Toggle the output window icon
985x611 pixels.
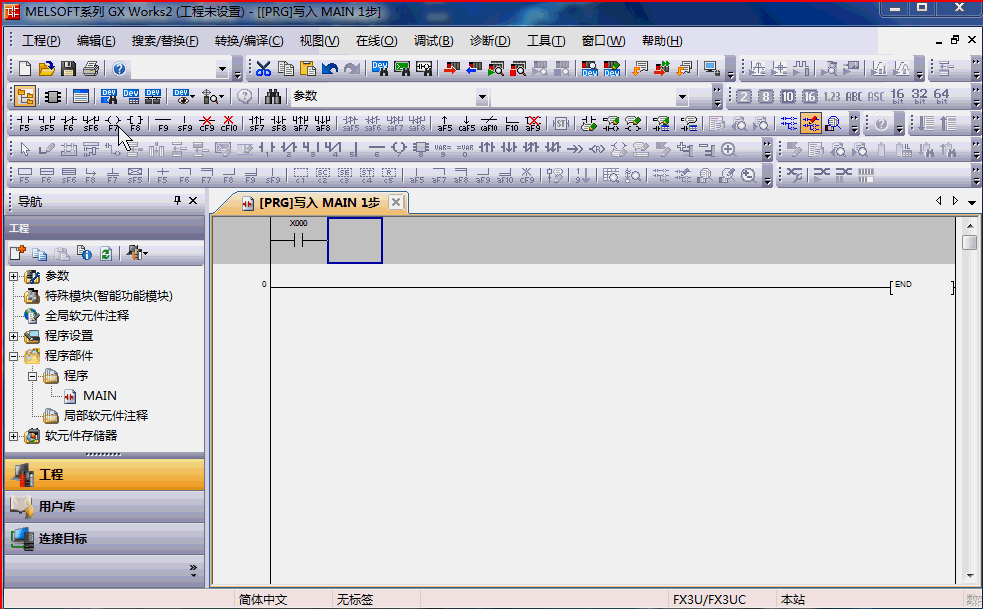coord(80,96)
